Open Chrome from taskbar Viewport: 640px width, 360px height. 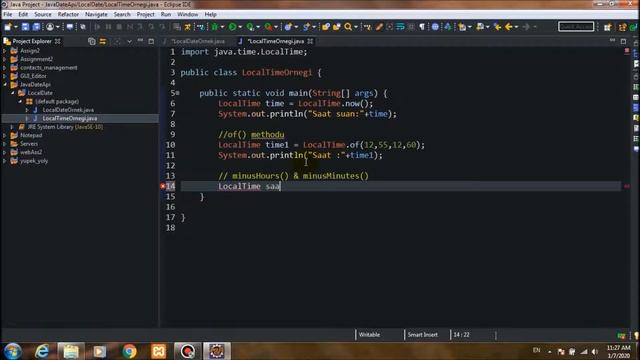pos(129,351)
